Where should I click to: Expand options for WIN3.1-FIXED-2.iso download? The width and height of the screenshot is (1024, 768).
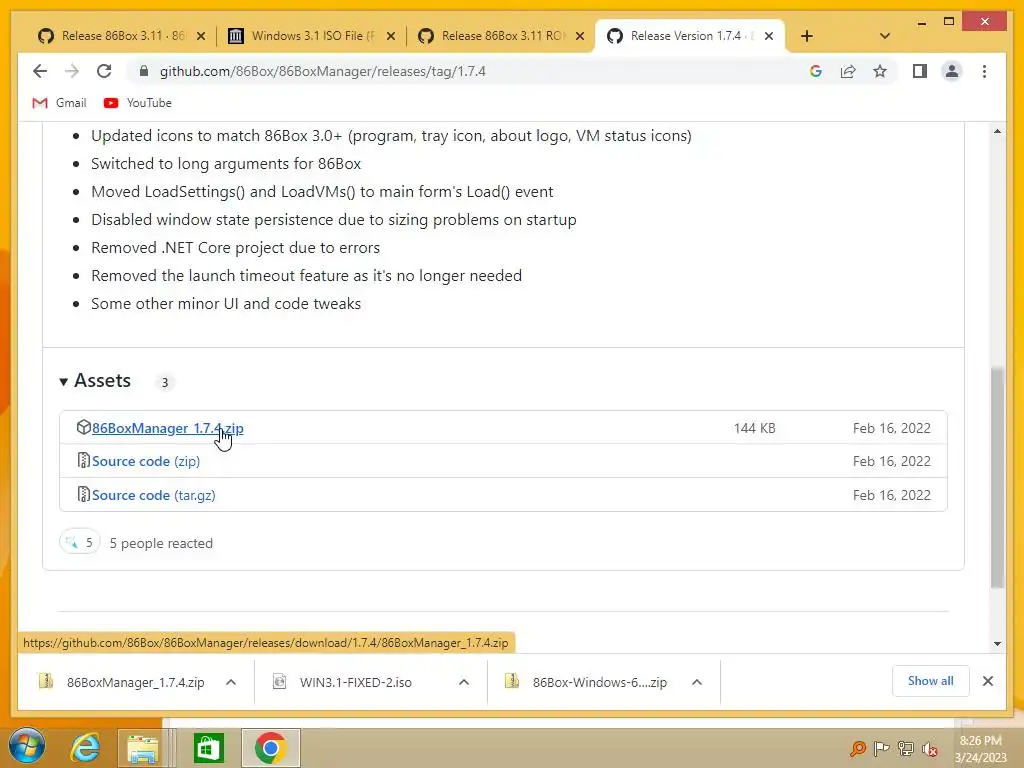coord(464,682)
